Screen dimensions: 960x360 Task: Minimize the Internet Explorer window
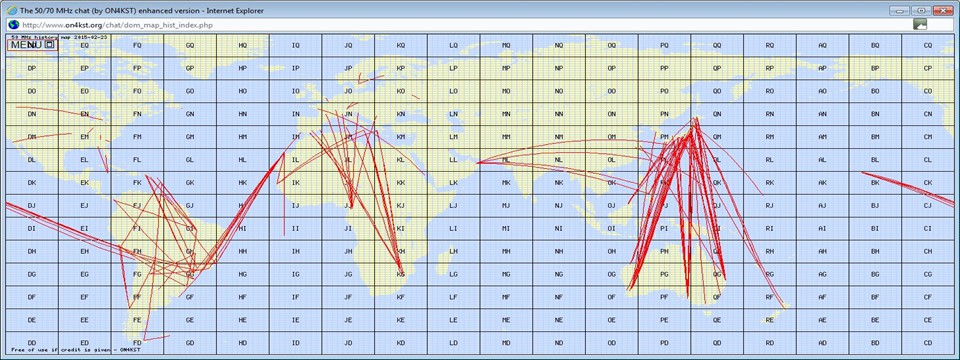click(x=899, y=10)
